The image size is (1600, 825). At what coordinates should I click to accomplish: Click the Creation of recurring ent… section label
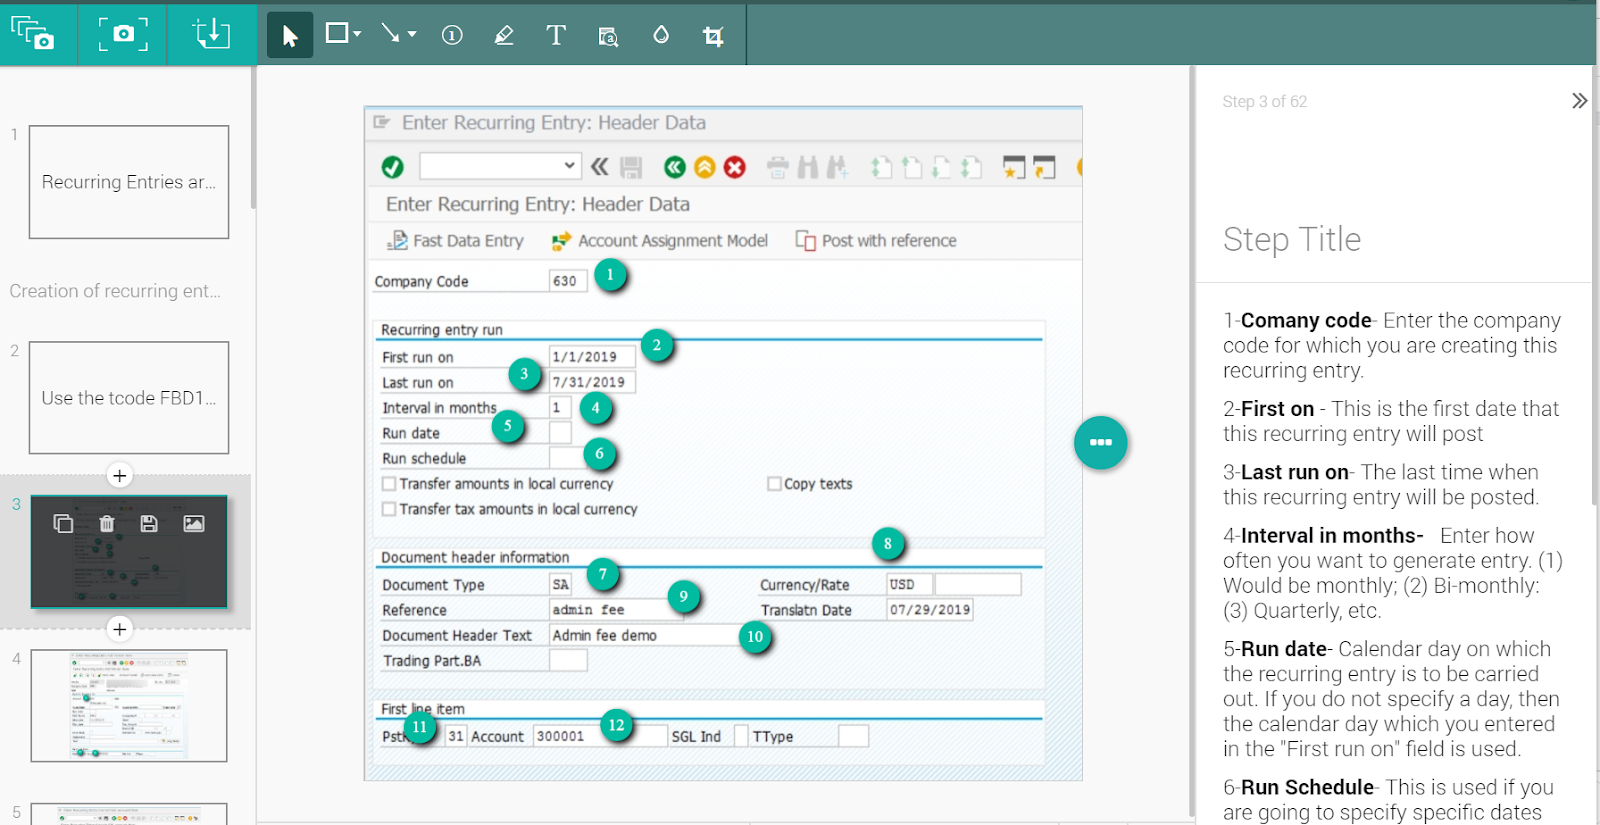click(x=115, y=291)
